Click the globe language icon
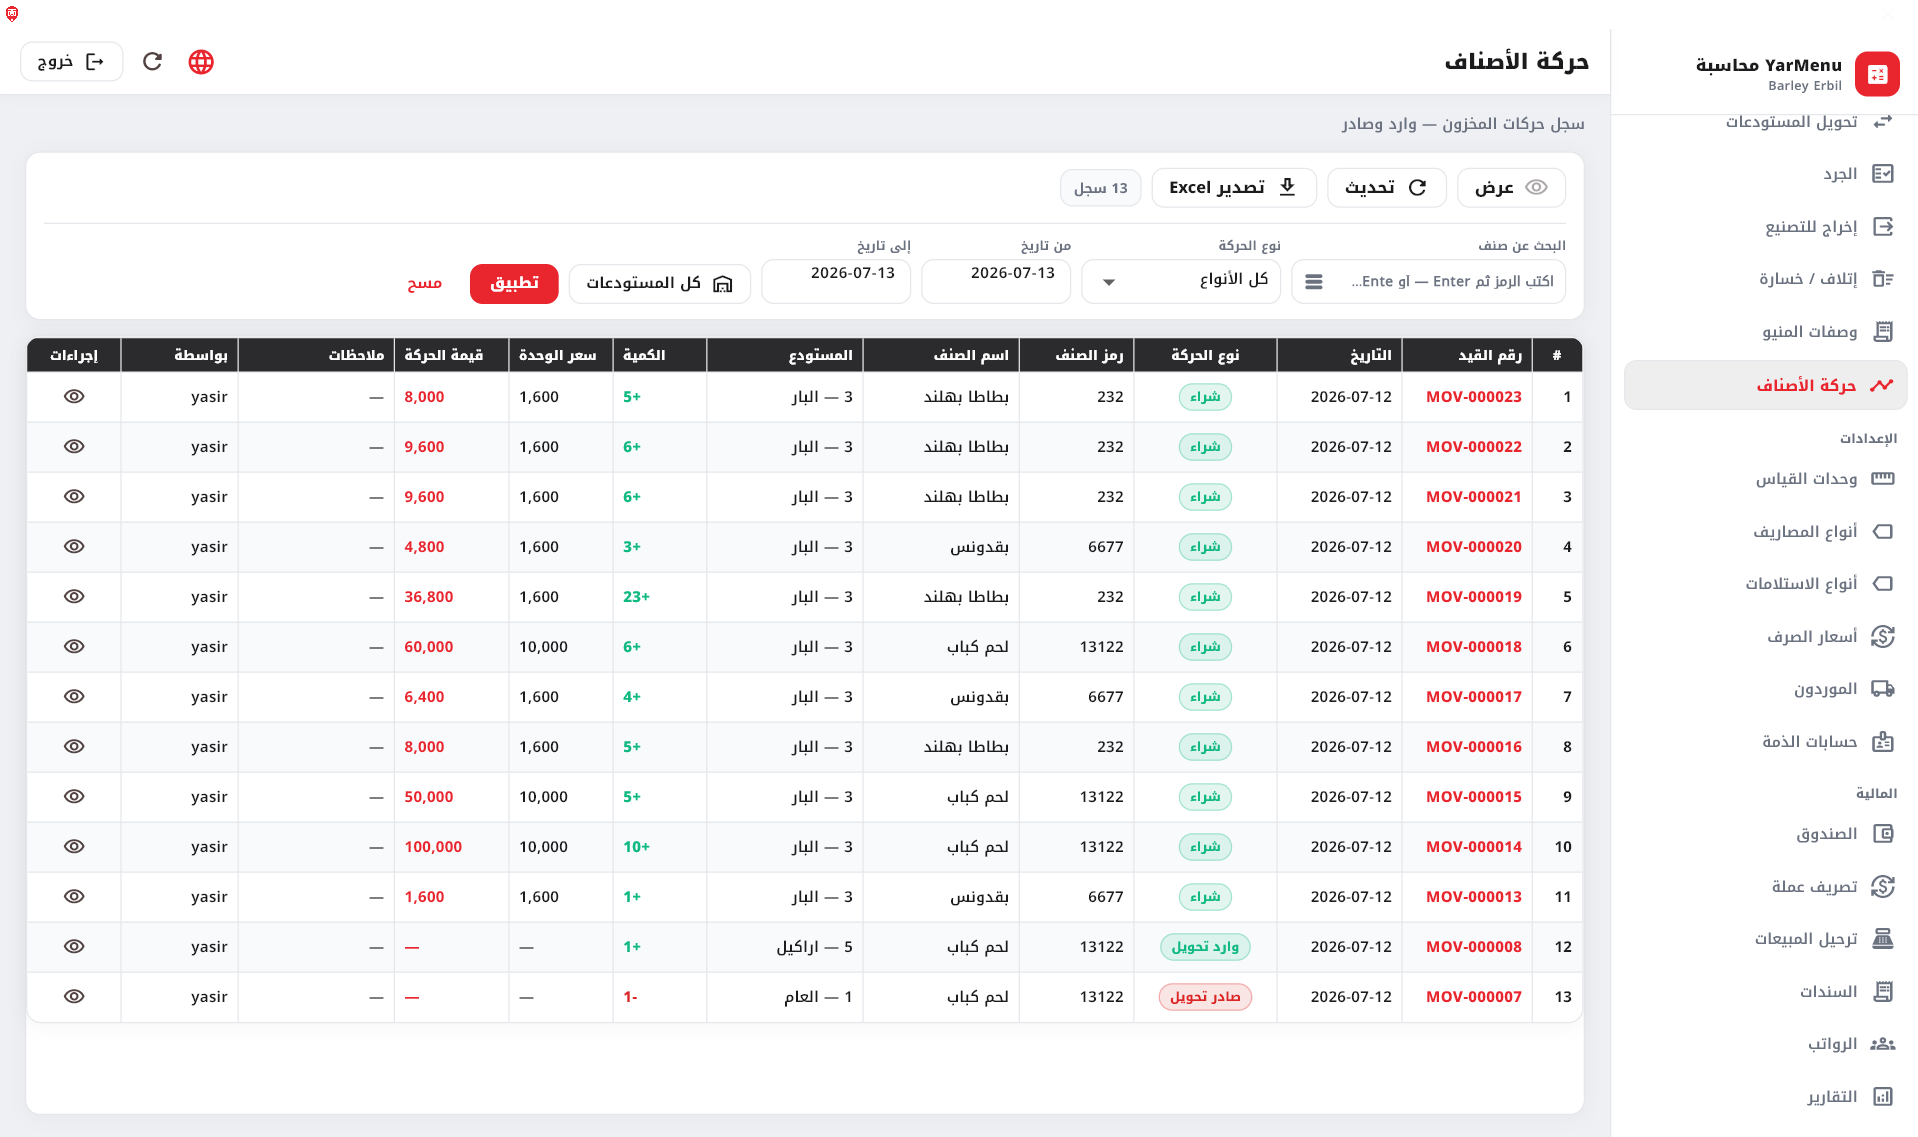The width and height of the screenshot is (1918, 1137). tap(201, 62)
